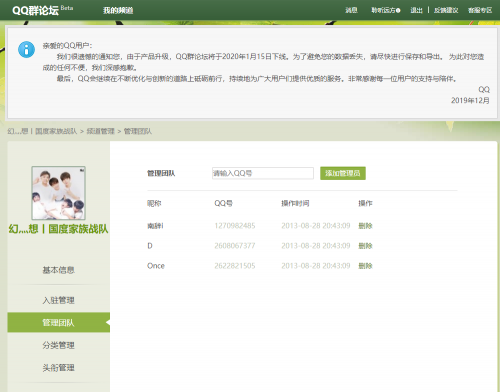
Task: Delete the admin named Once
Action: tap(365, 266)
